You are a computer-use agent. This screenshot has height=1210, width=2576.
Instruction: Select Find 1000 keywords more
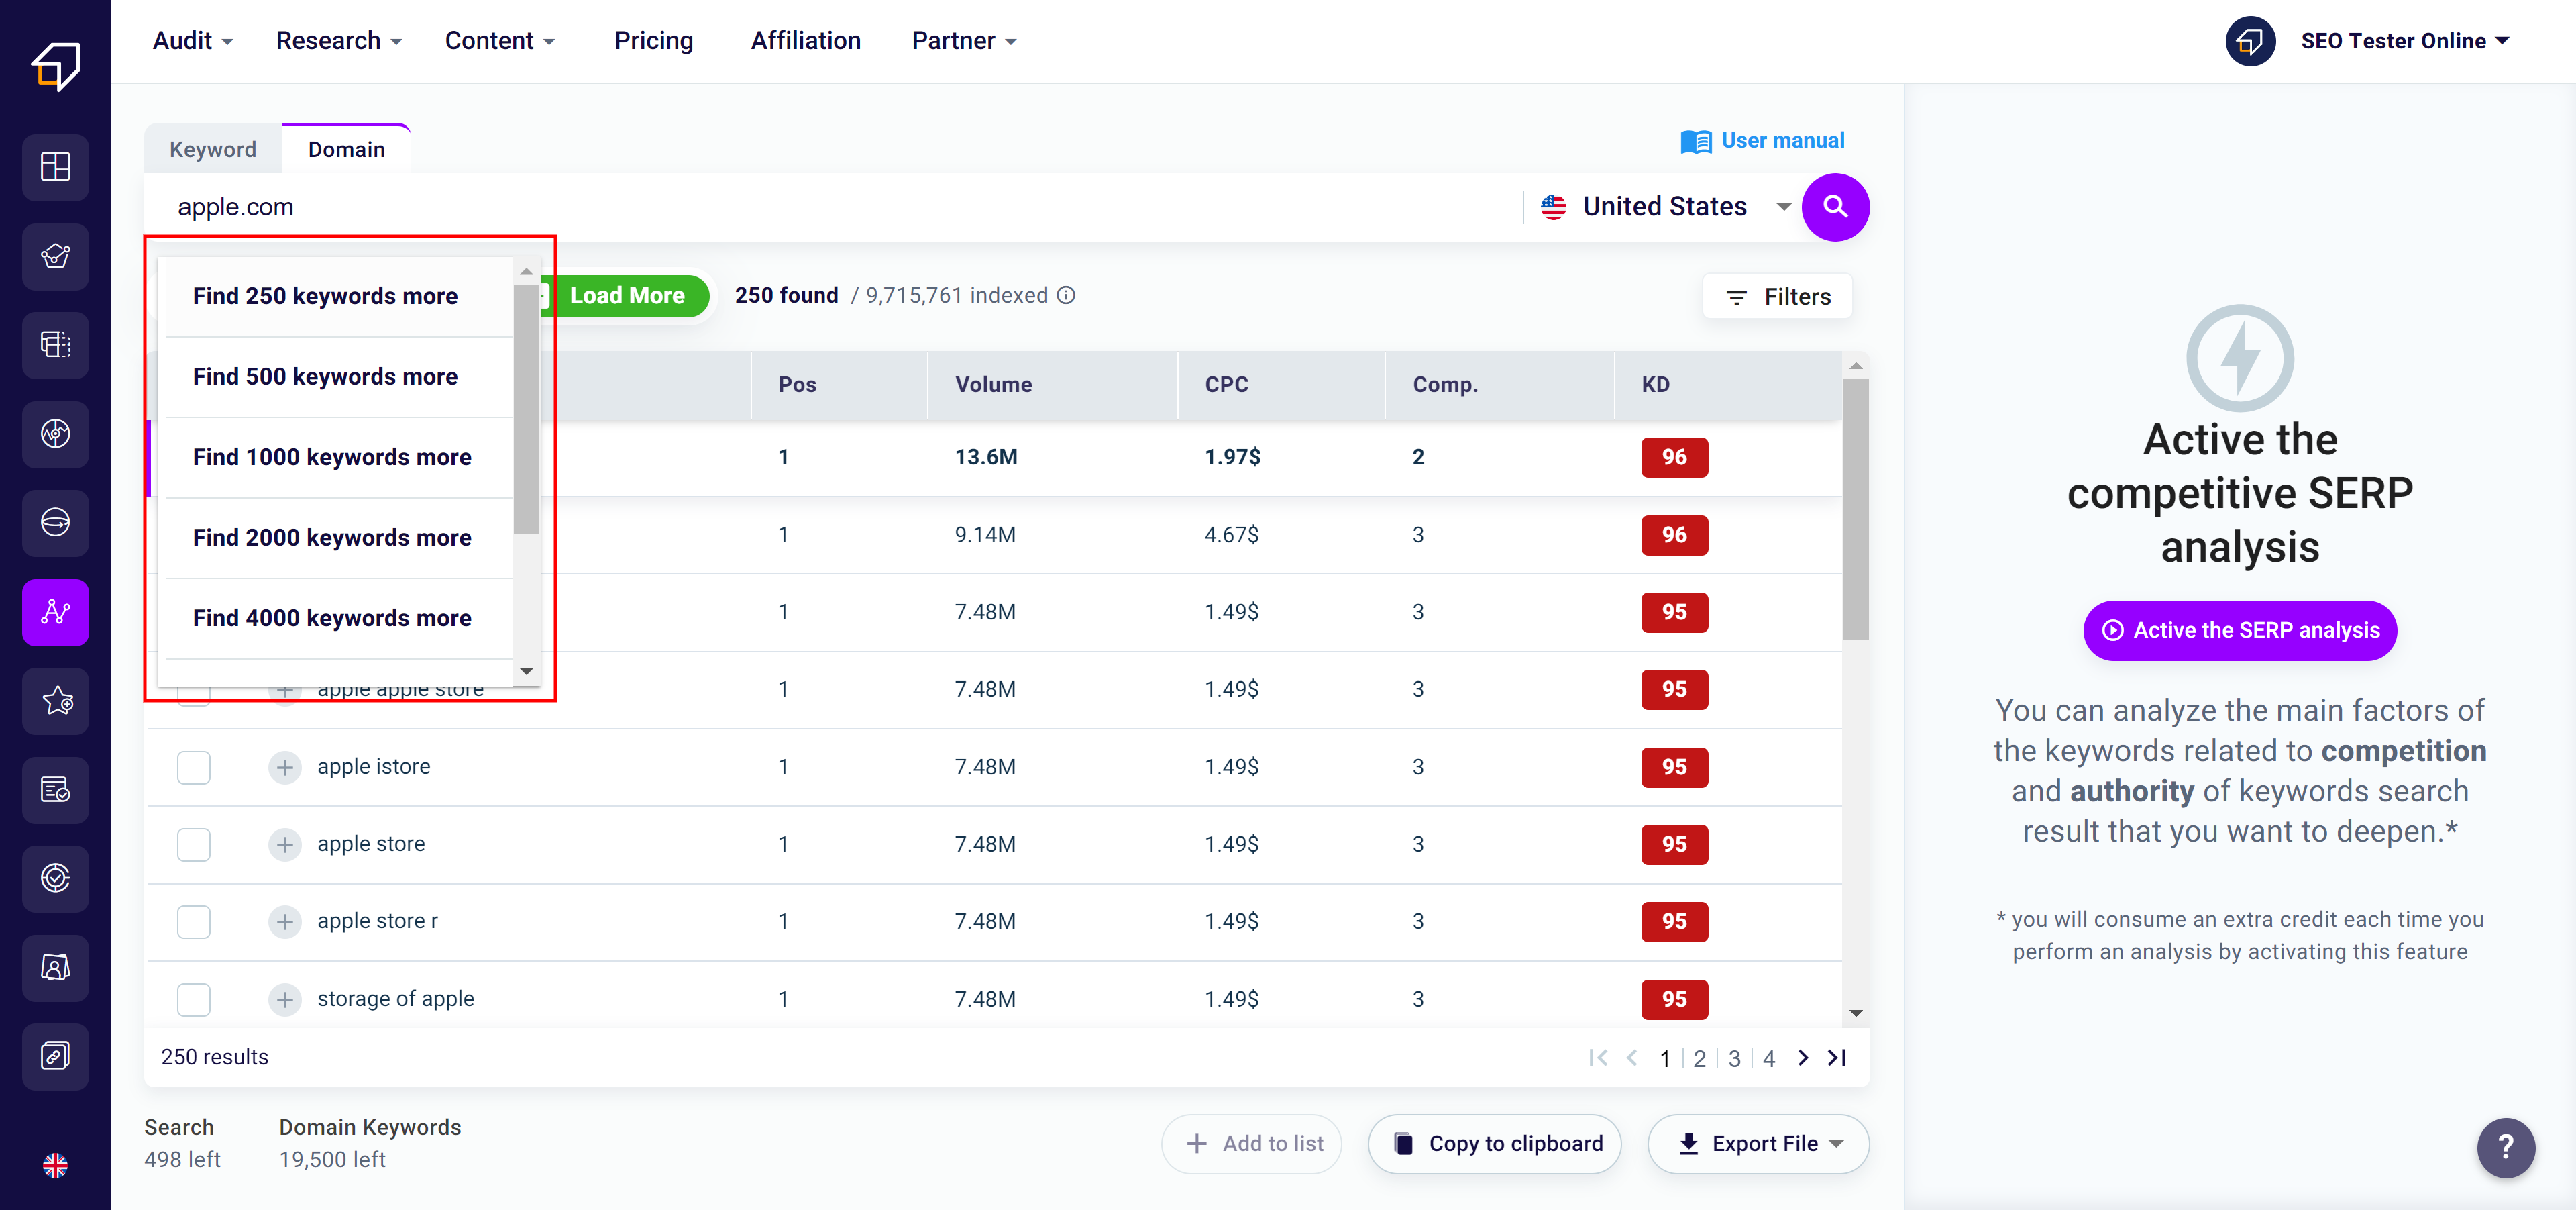[x=338, y=457]
